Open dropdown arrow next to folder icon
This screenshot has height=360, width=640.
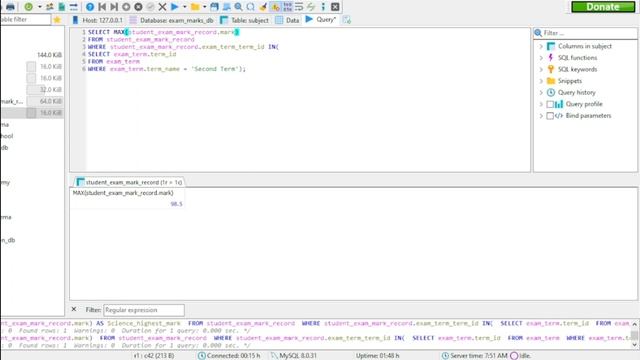[x=204, y=7]
